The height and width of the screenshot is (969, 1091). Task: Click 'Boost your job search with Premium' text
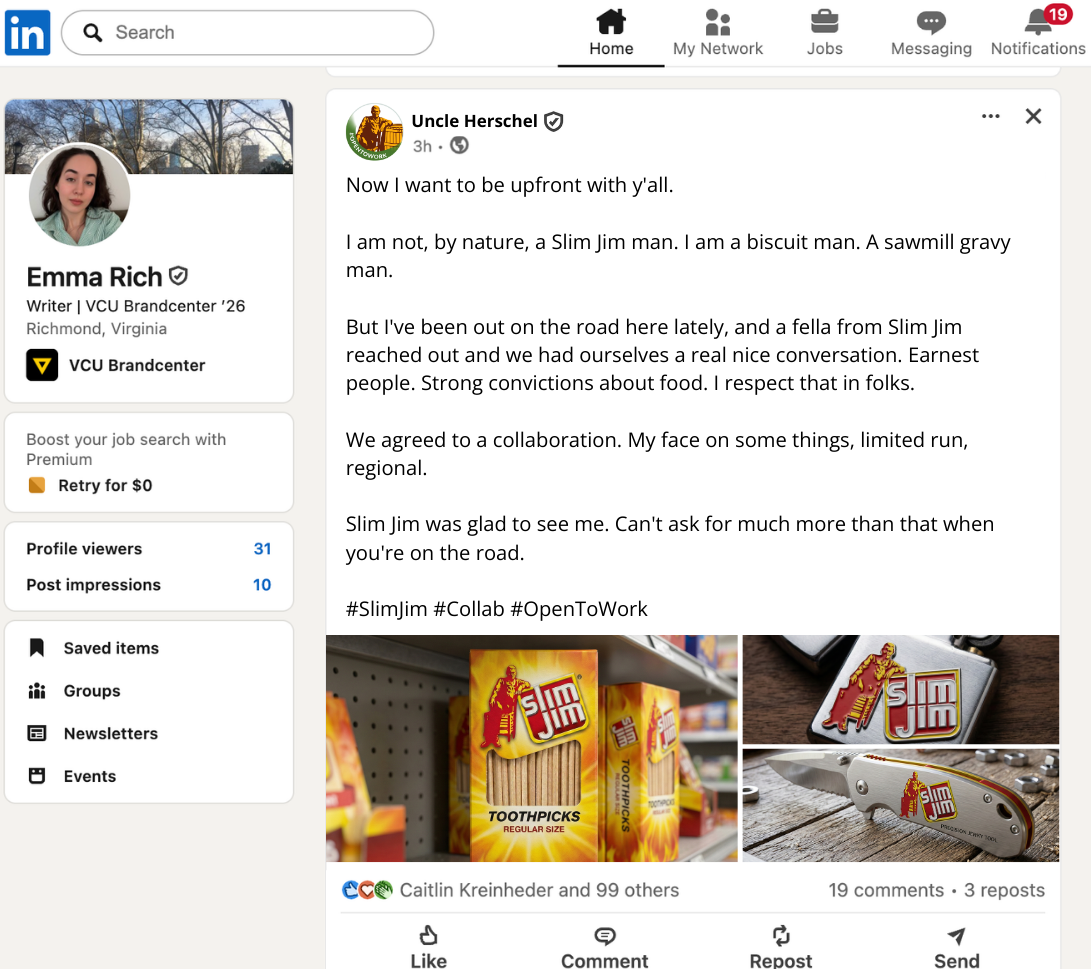click(126, 449)
